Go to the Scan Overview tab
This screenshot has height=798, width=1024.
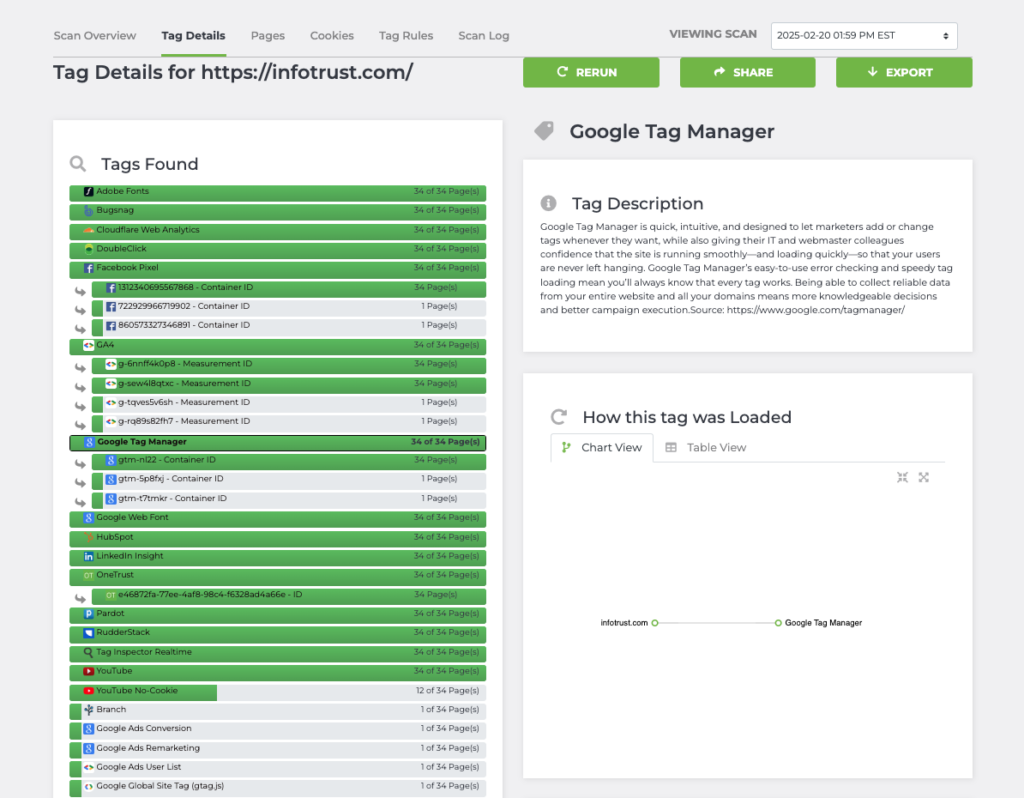click(x=95, y=36)
